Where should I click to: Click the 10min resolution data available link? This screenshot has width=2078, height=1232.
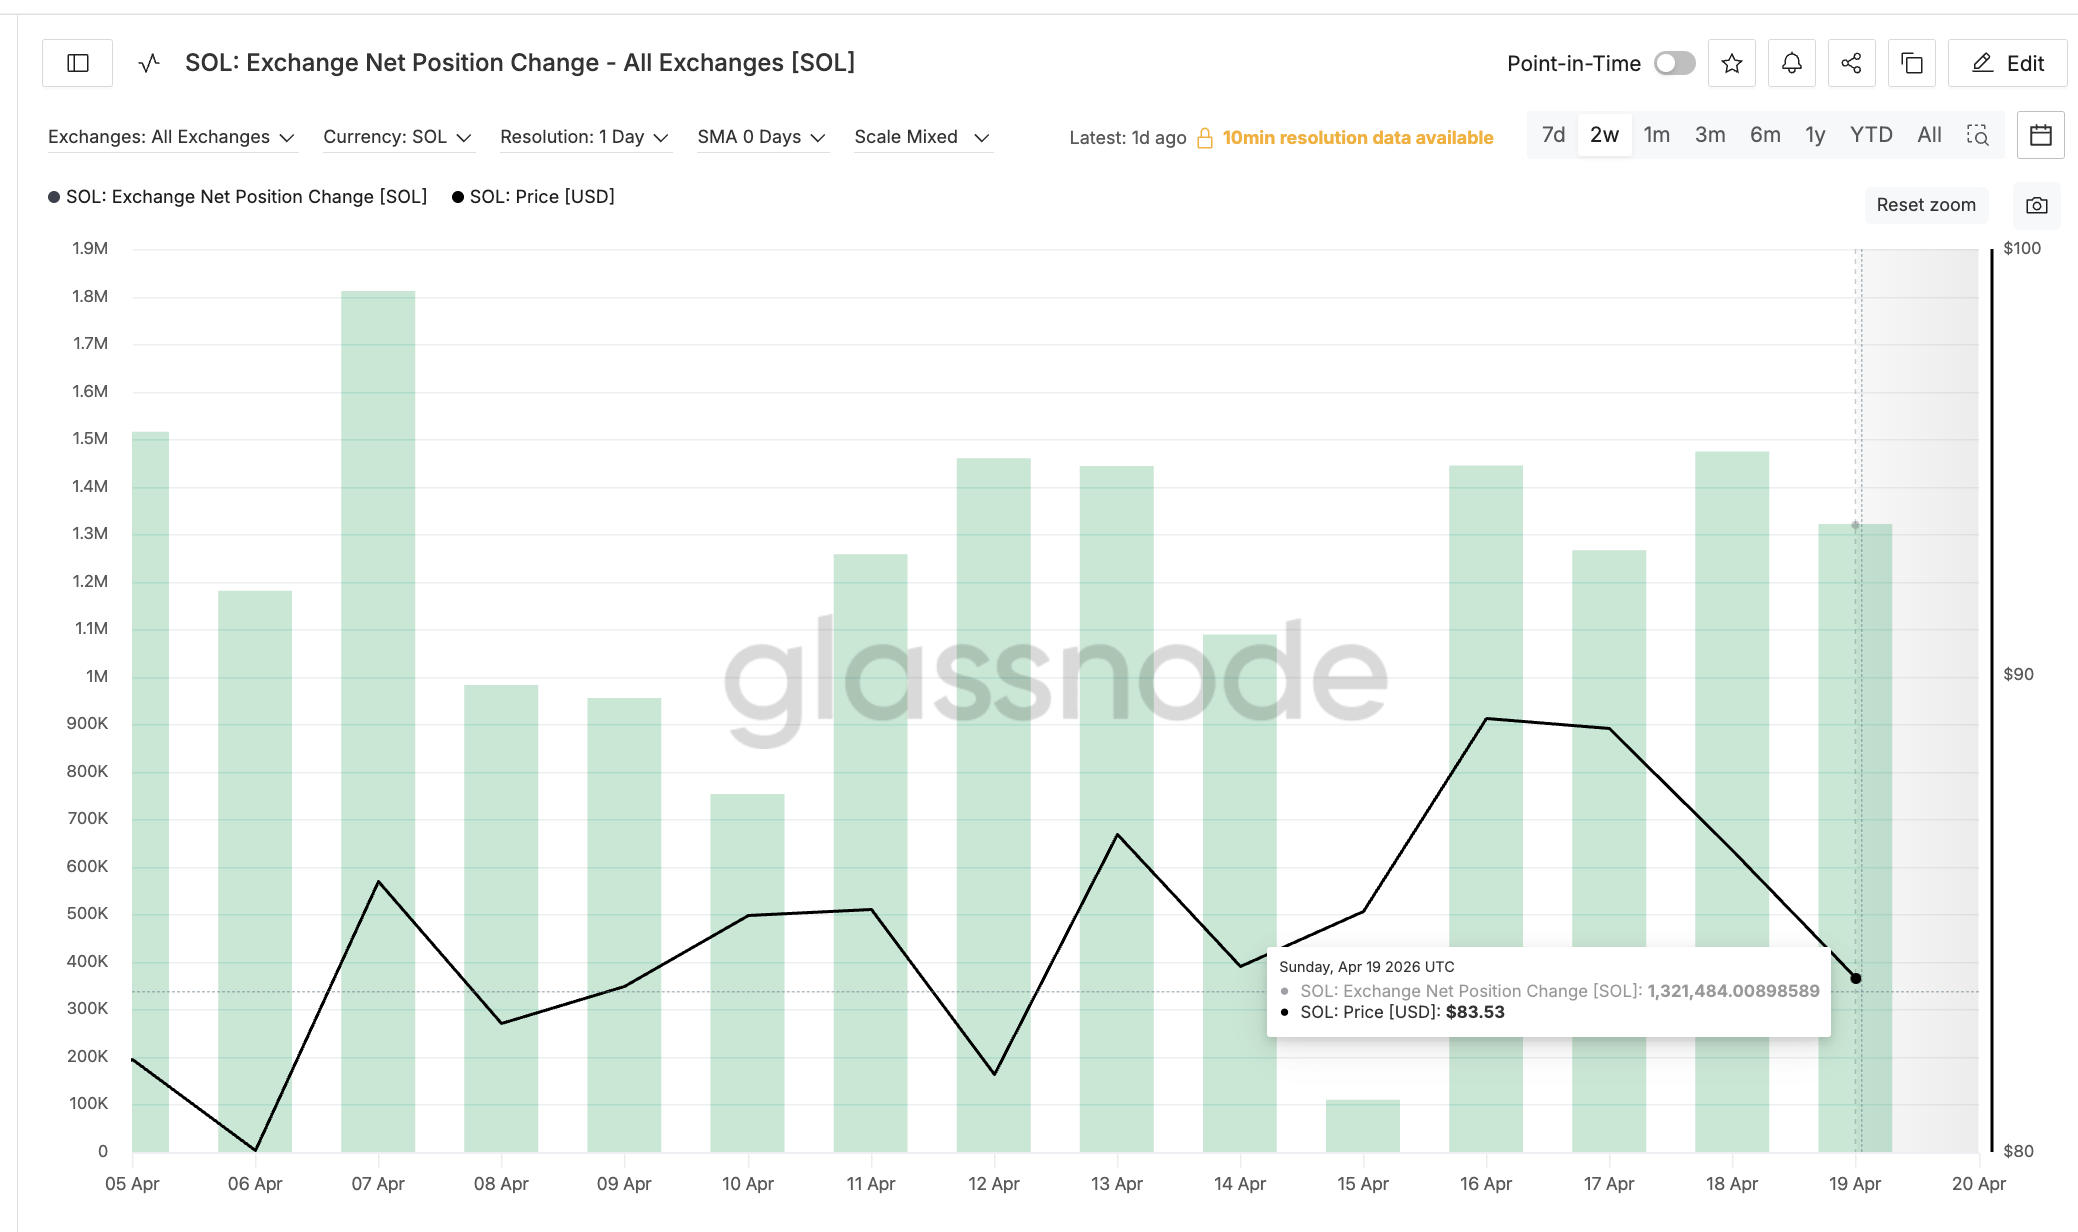[x=1357, y=138]
